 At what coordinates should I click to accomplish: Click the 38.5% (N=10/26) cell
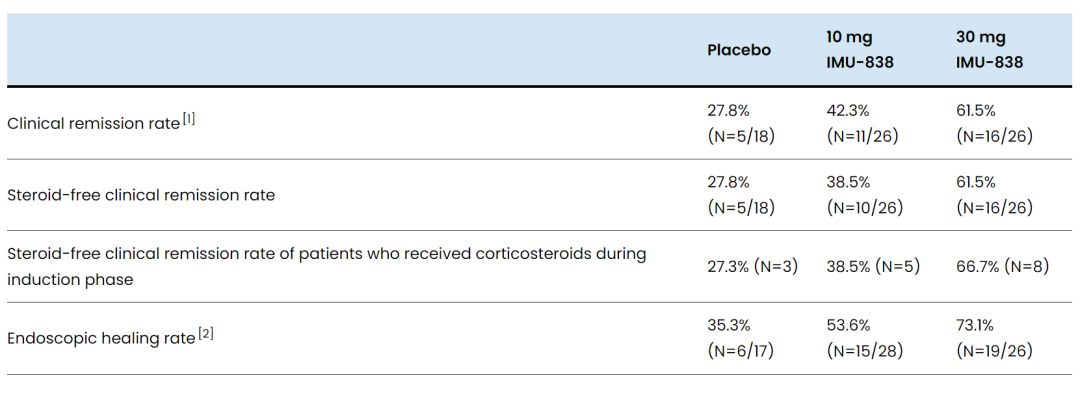tap(865, 195)
